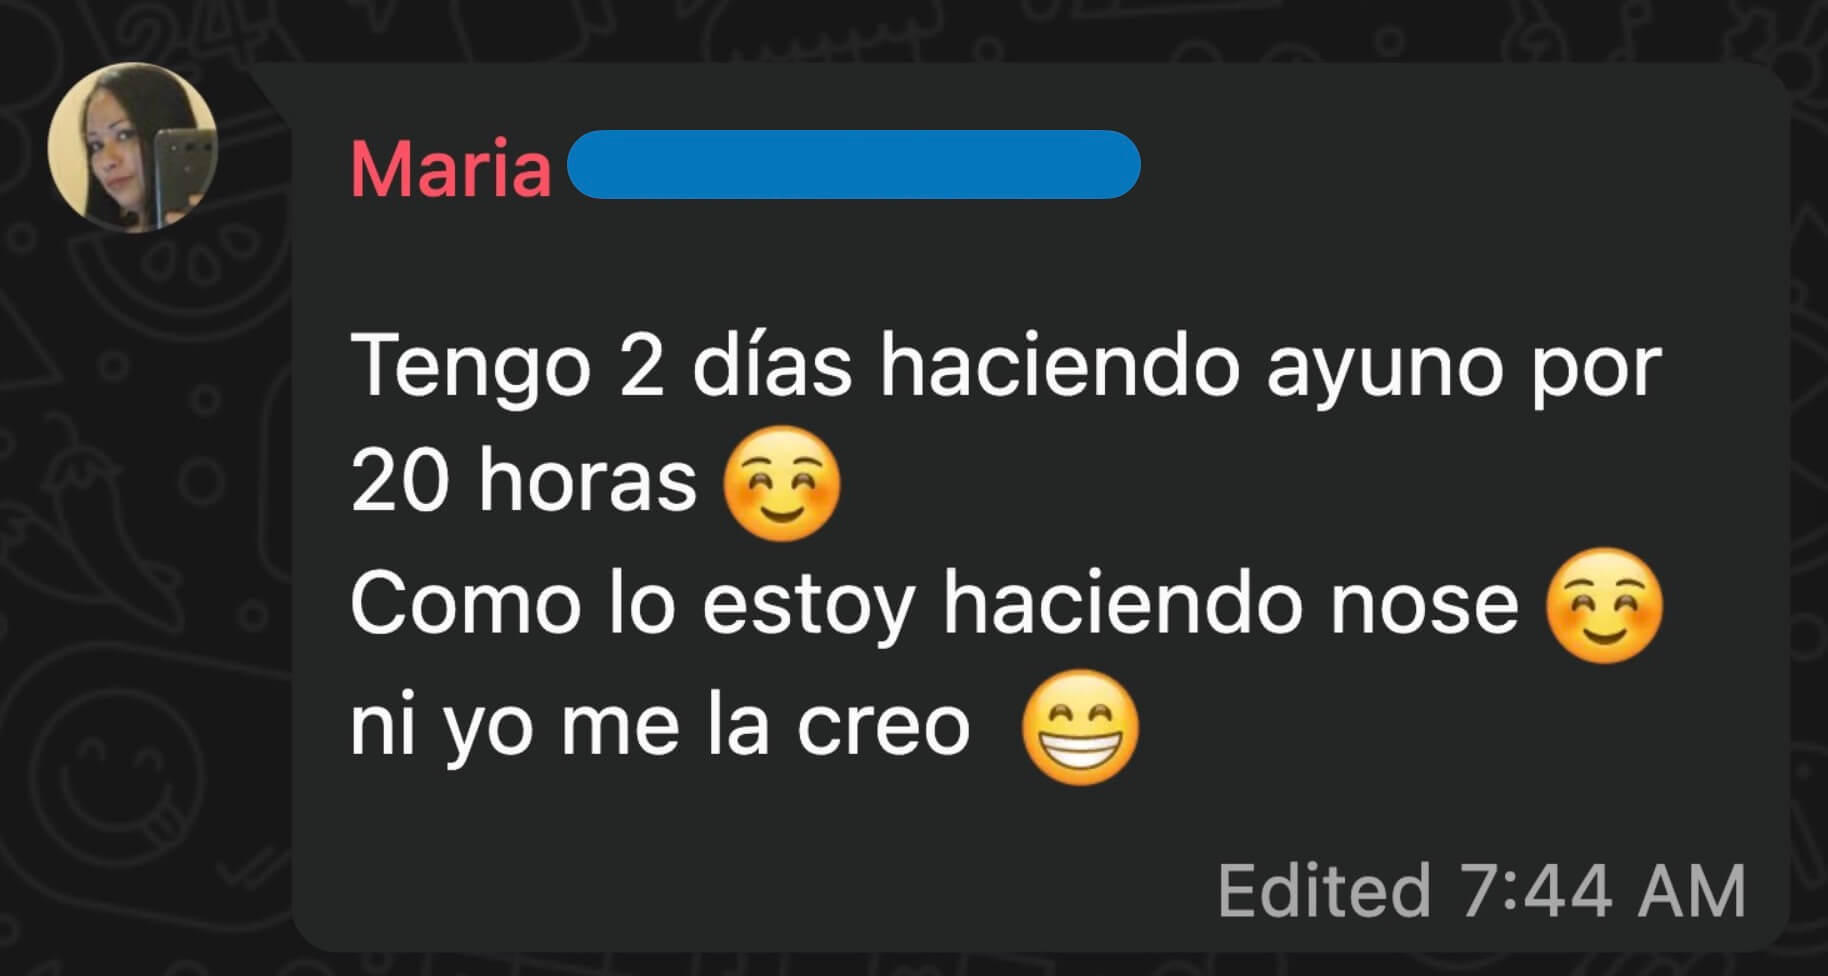Select the text 'ni yo me la creo'
This screenshot has width=1828, height=976.
[x=660, y=728]
